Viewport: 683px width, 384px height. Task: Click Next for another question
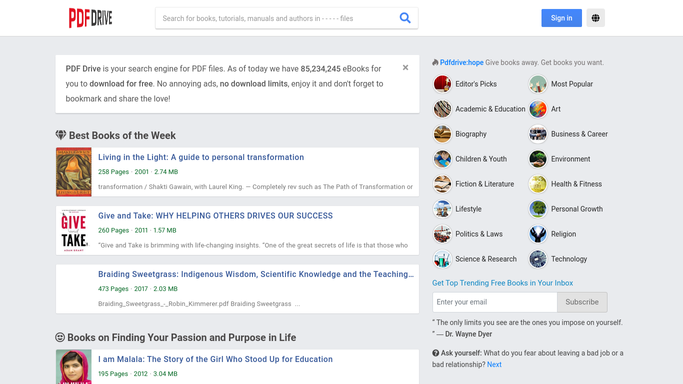point(494,364)
